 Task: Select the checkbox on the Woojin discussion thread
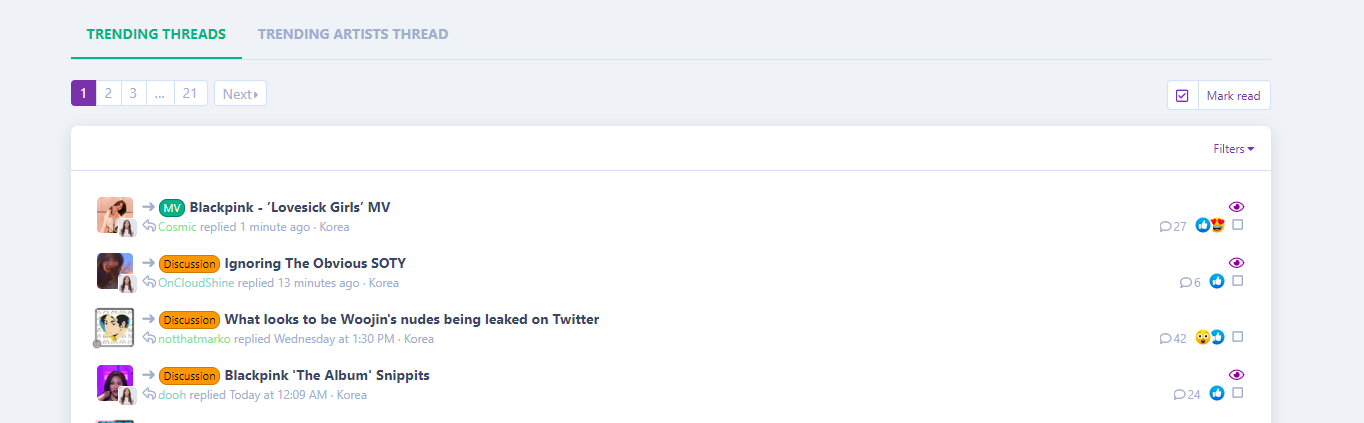(x=1238, y=337)
